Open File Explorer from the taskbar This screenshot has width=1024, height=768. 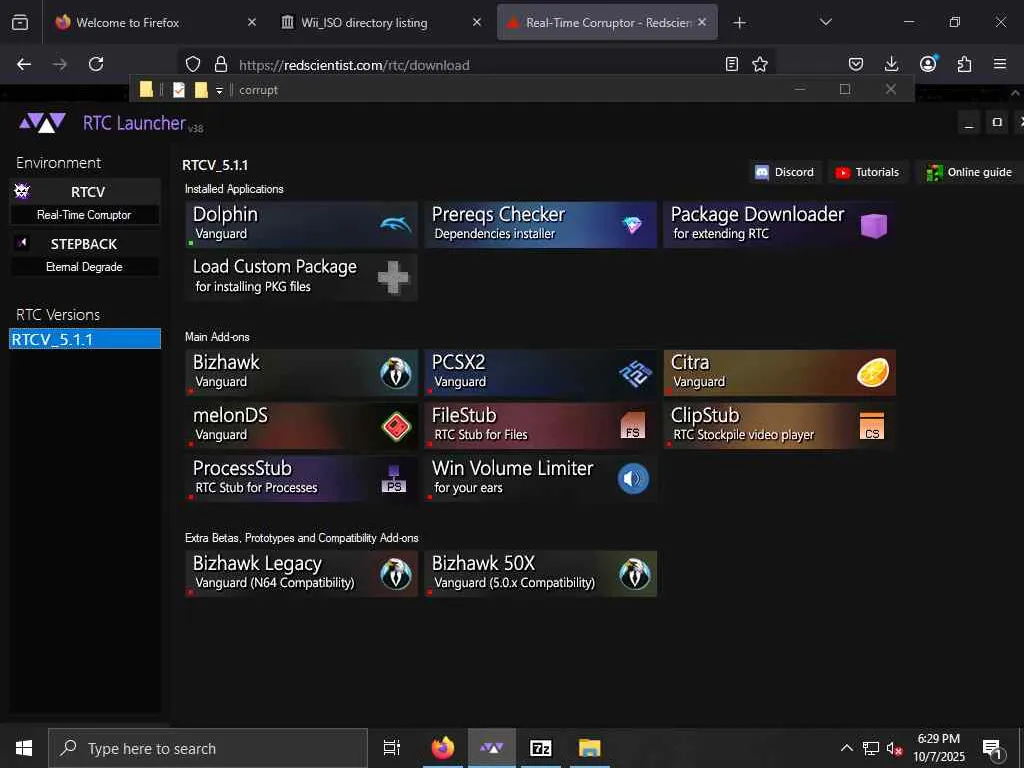coord(590,748)
